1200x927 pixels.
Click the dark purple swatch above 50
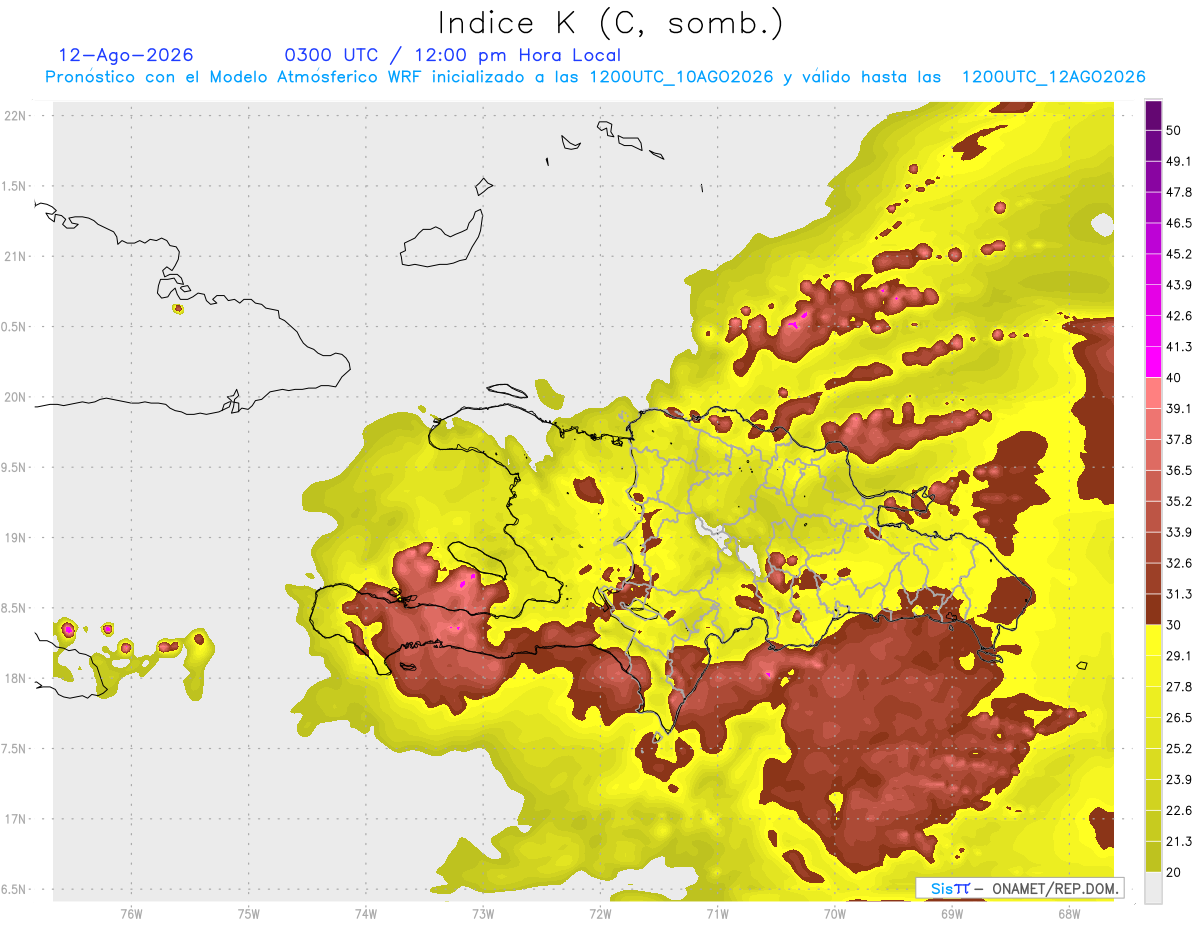click(x=1153, y=116)
